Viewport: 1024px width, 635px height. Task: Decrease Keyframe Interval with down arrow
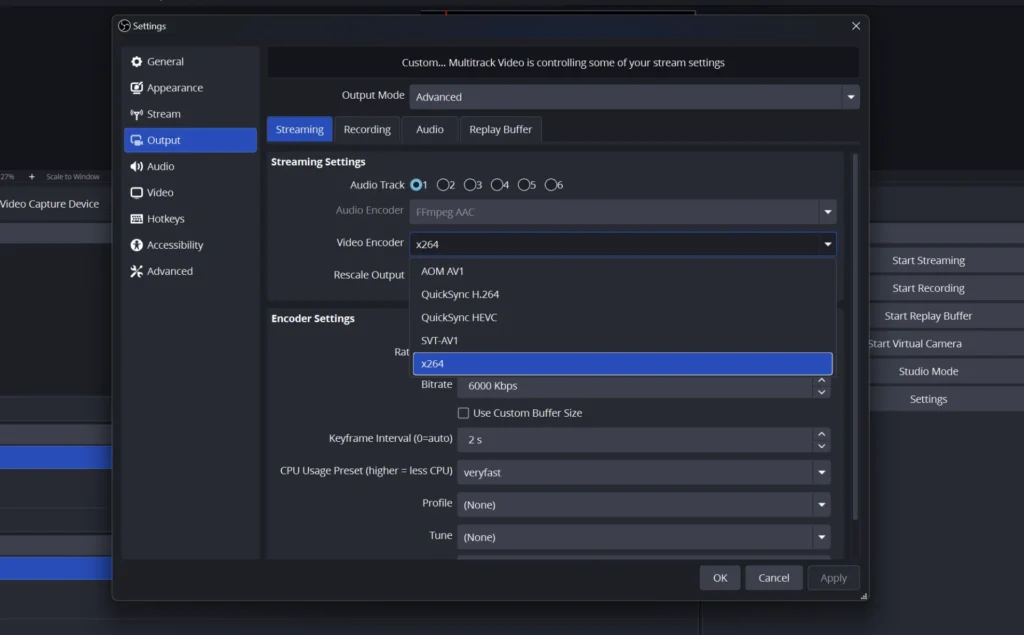822,446
